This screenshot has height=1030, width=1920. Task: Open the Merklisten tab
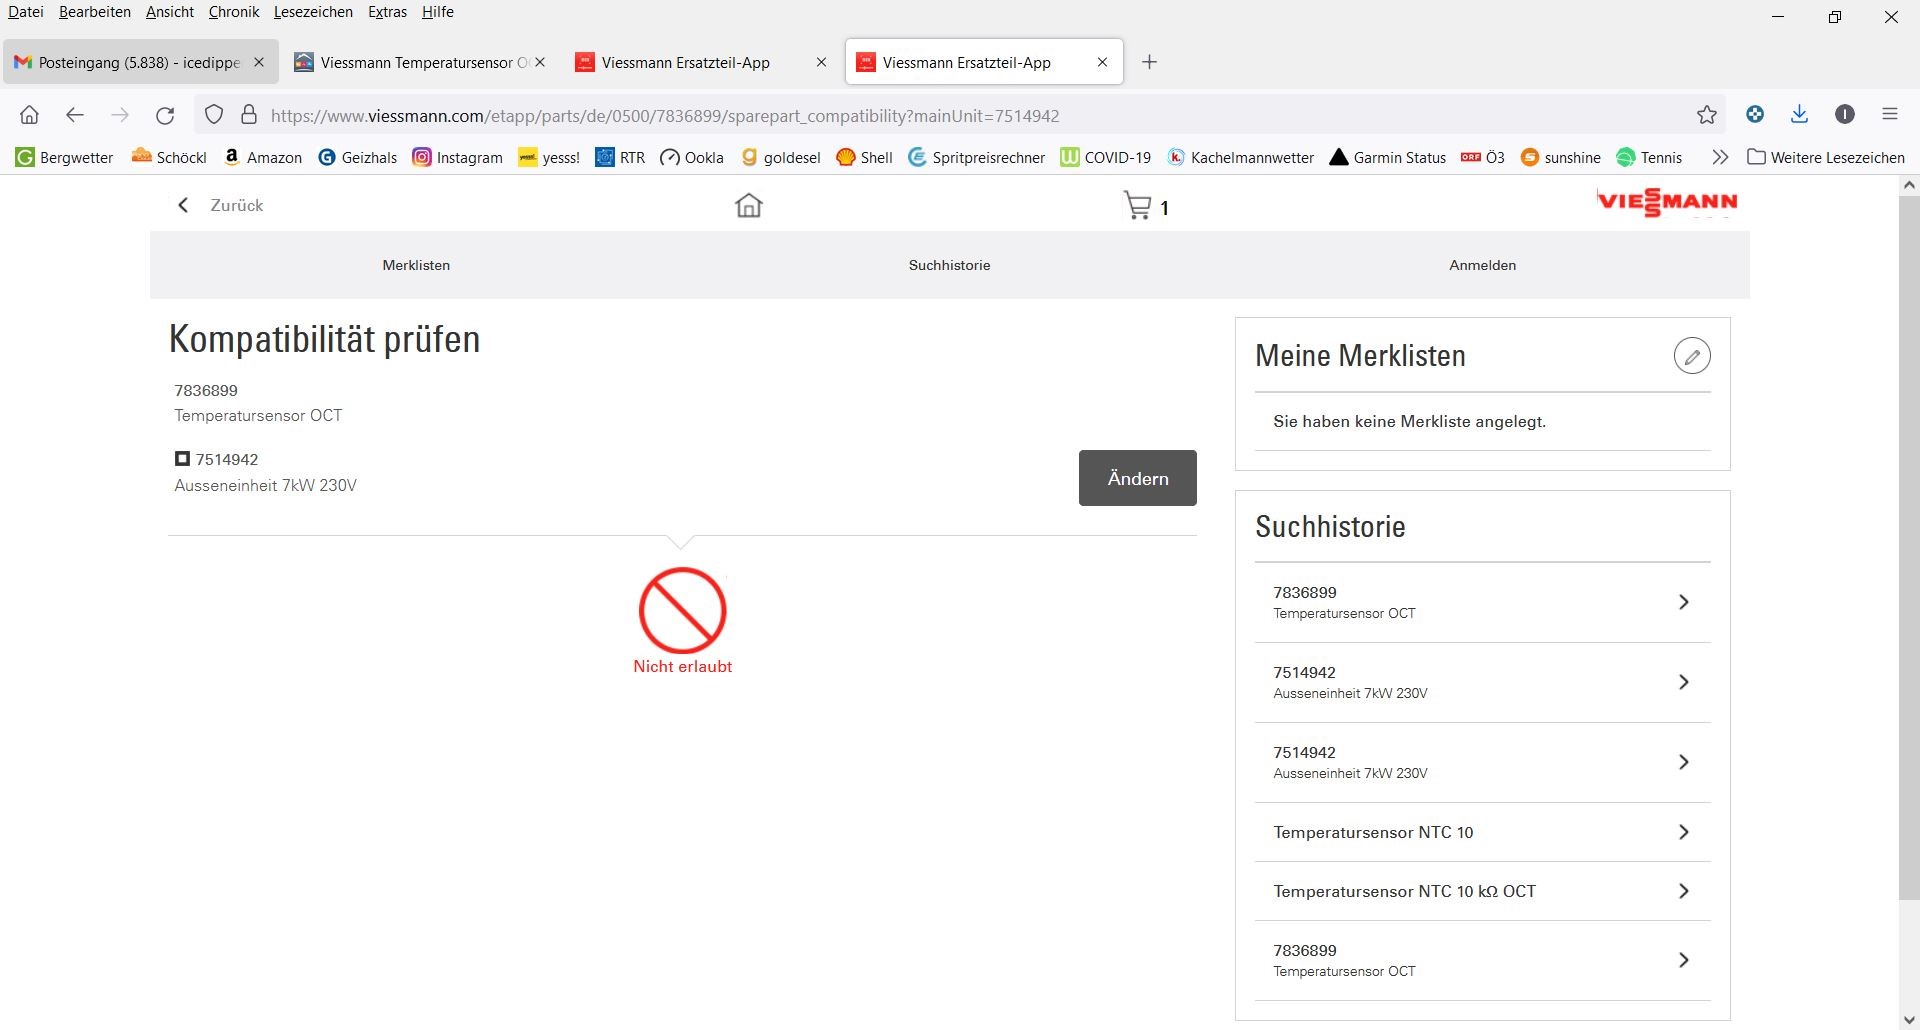point(416,265)
